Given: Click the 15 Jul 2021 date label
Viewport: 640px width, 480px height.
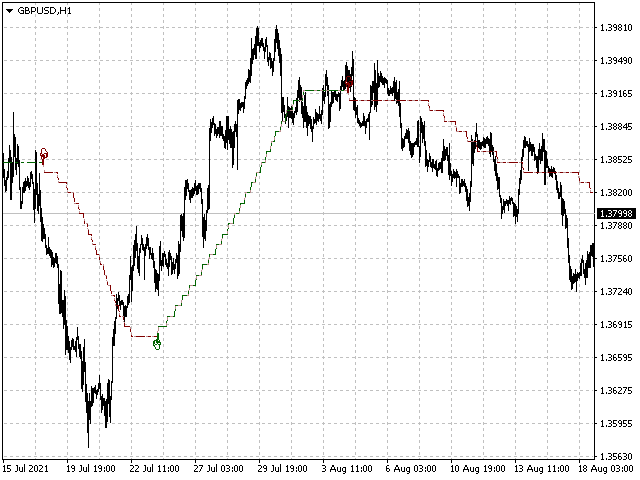Looking at the screenshot, I should 26,469.
